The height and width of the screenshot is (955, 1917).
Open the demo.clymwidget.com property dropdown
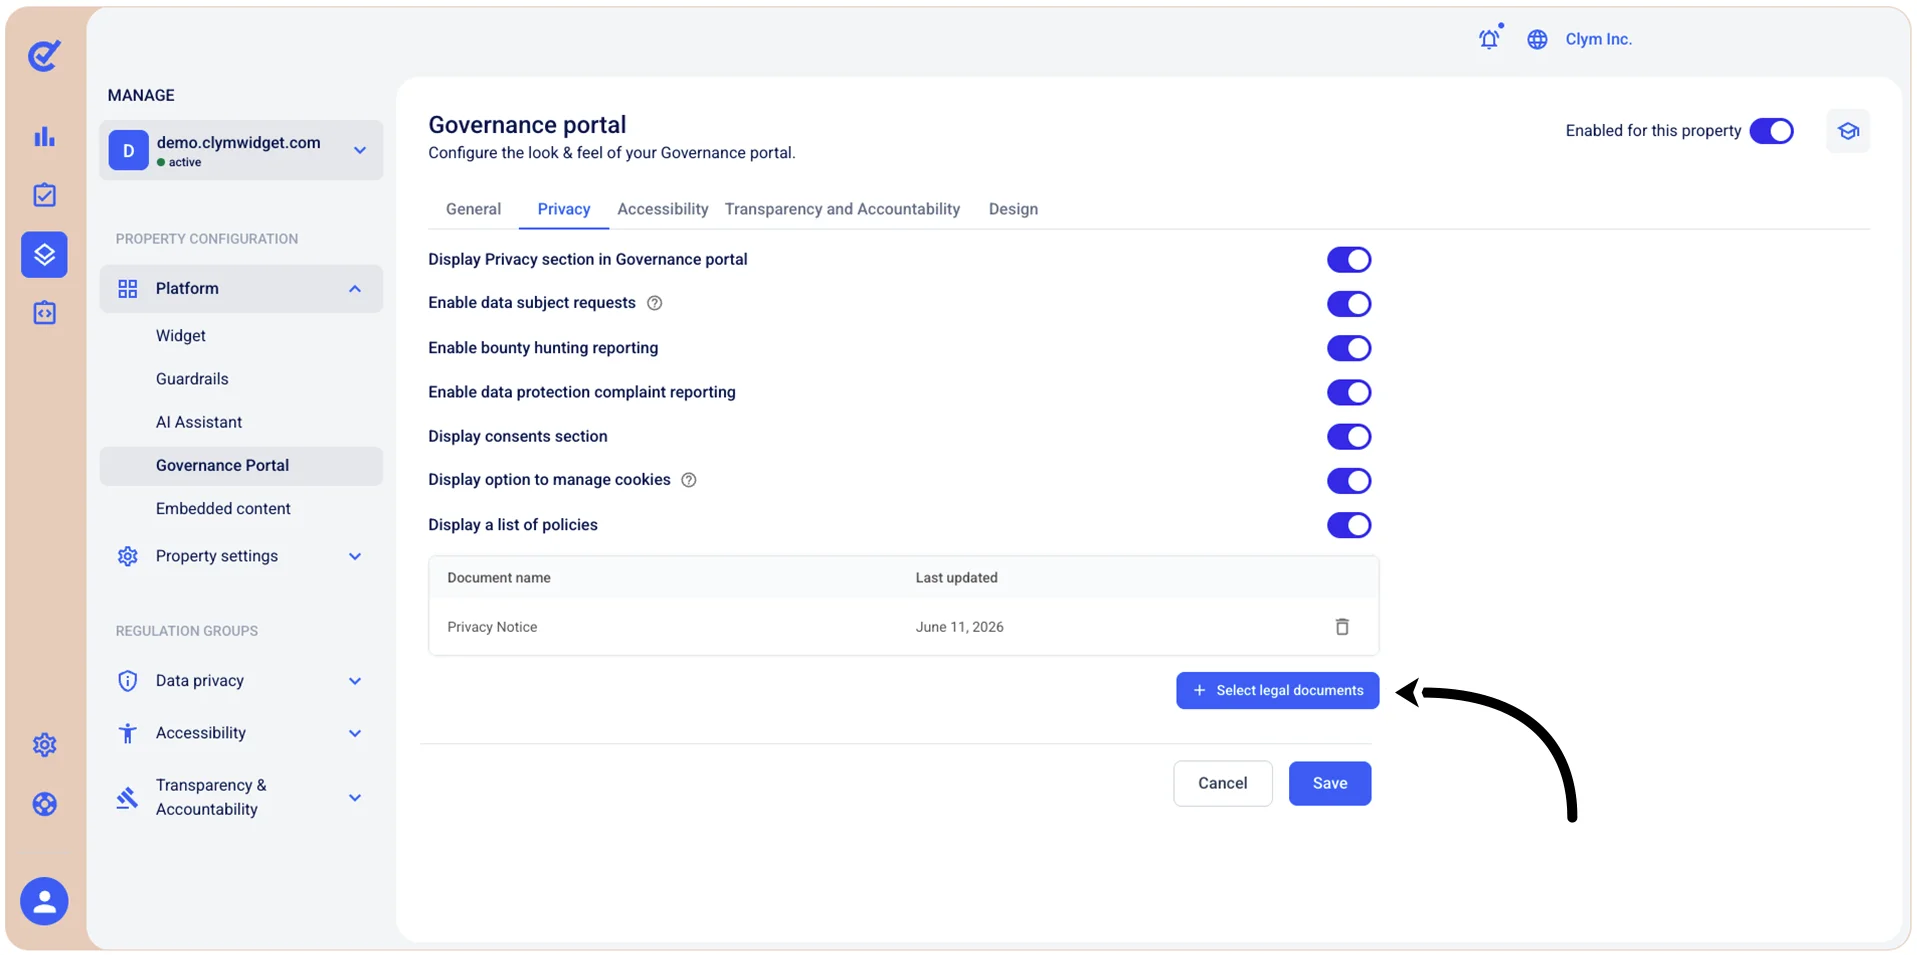click(x=241, y=150)
